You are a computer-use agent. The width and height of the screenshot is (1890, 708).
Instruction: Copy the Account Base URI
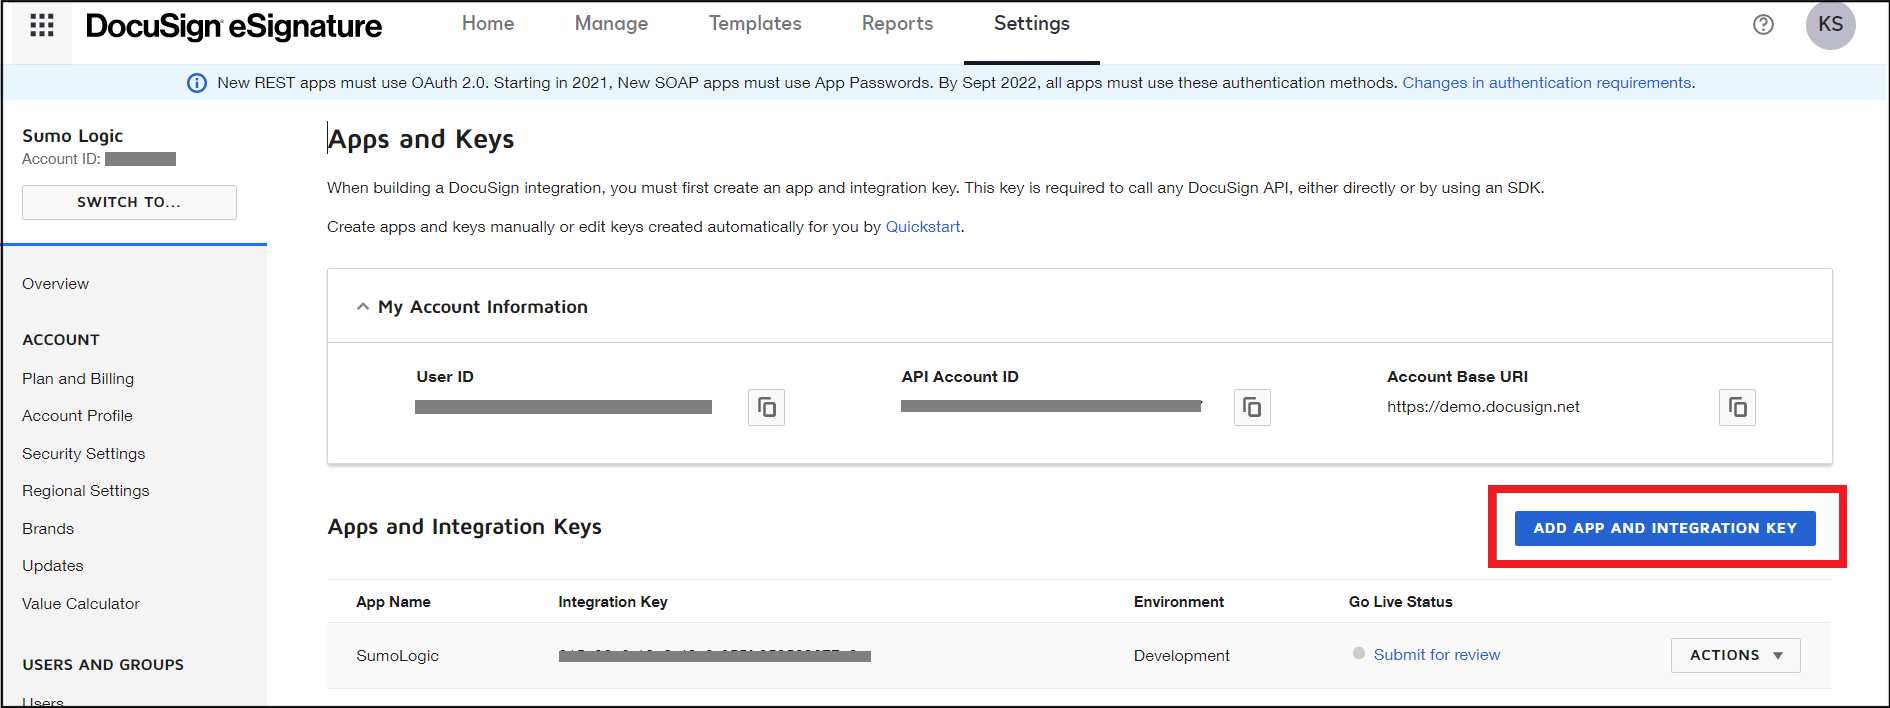coord(1737,407)
